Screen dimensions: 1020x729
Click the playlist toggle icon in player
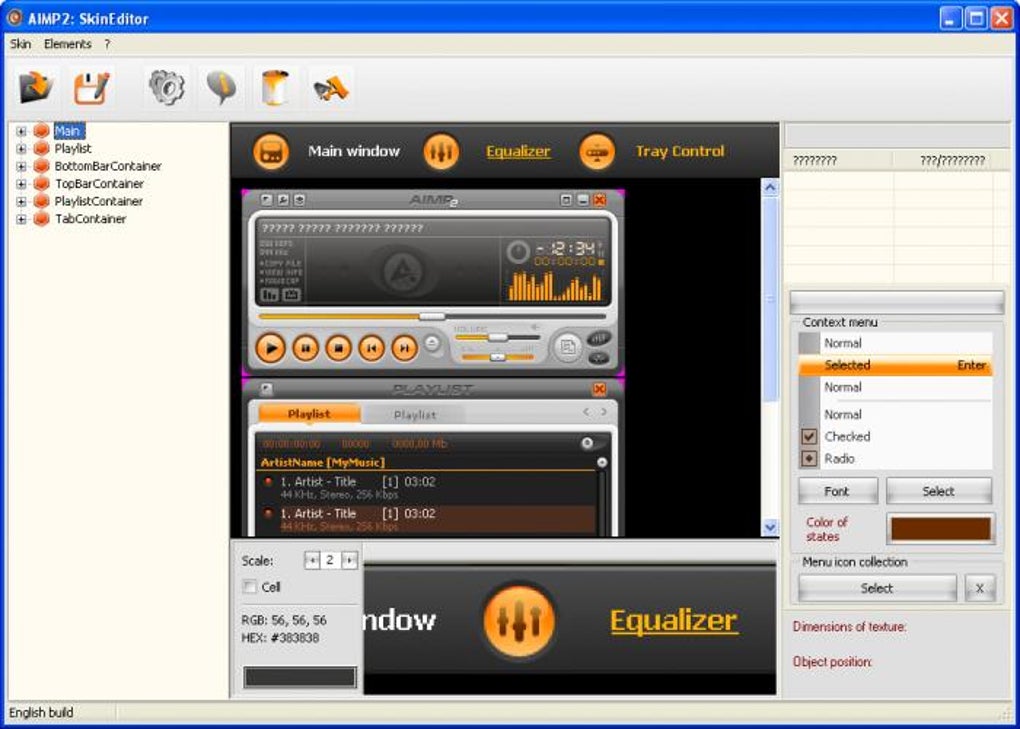(567, 347)
